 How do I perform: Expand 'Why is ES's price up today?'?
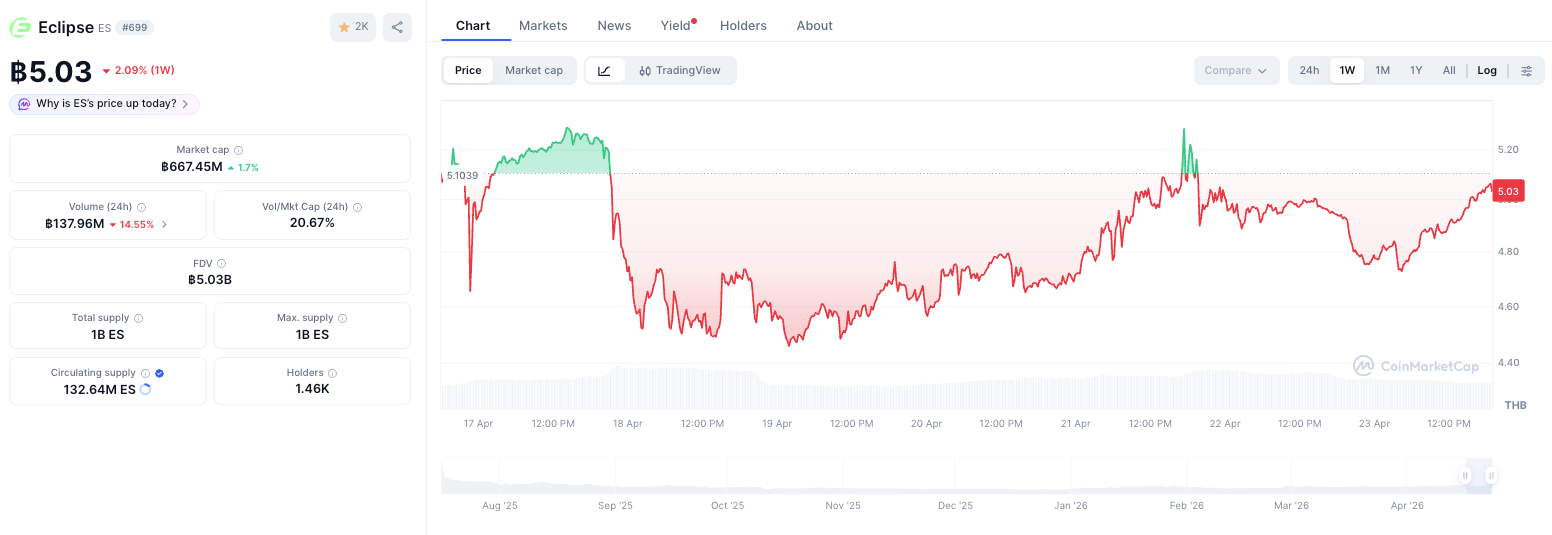click(104, 104)
